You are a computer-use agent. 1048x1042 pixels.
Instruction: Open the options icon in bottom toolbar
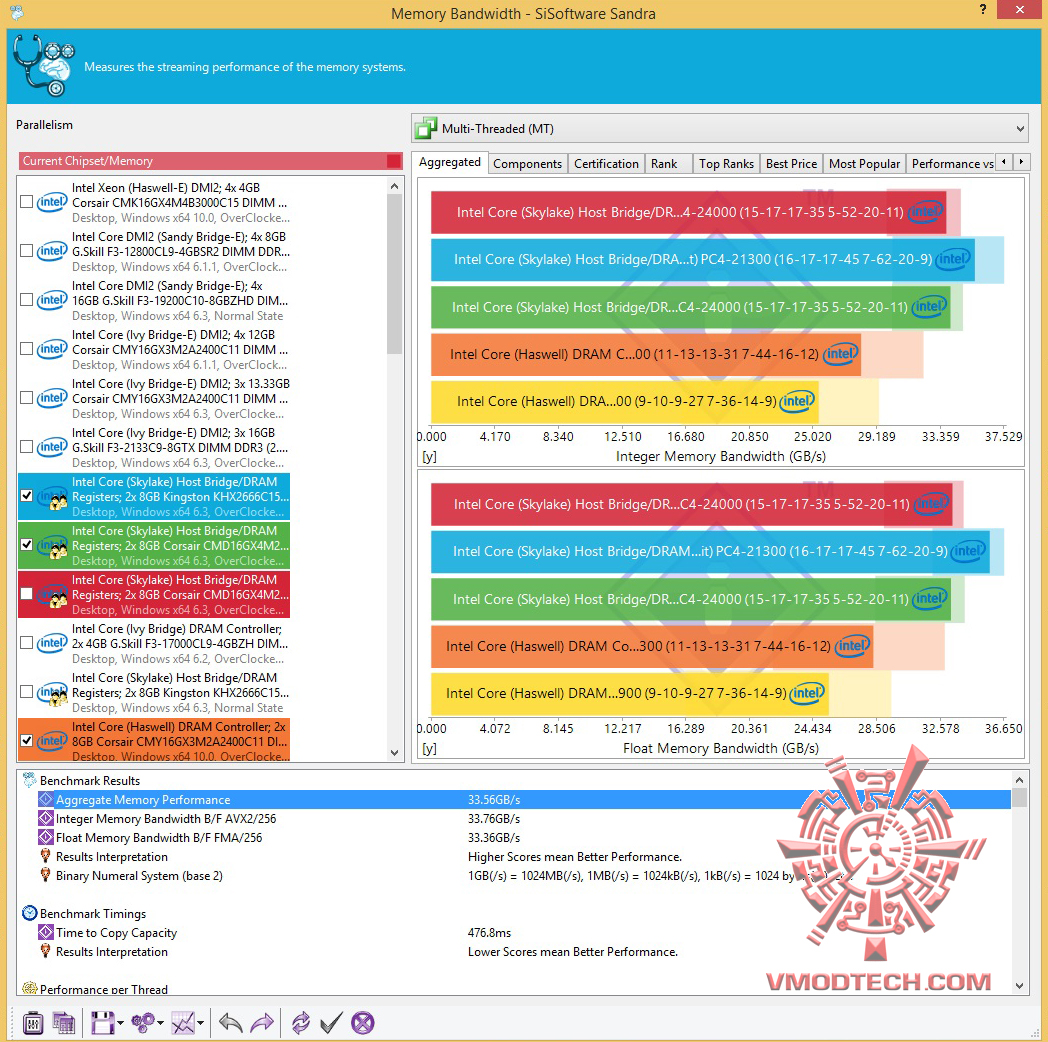click(32, 1023)
